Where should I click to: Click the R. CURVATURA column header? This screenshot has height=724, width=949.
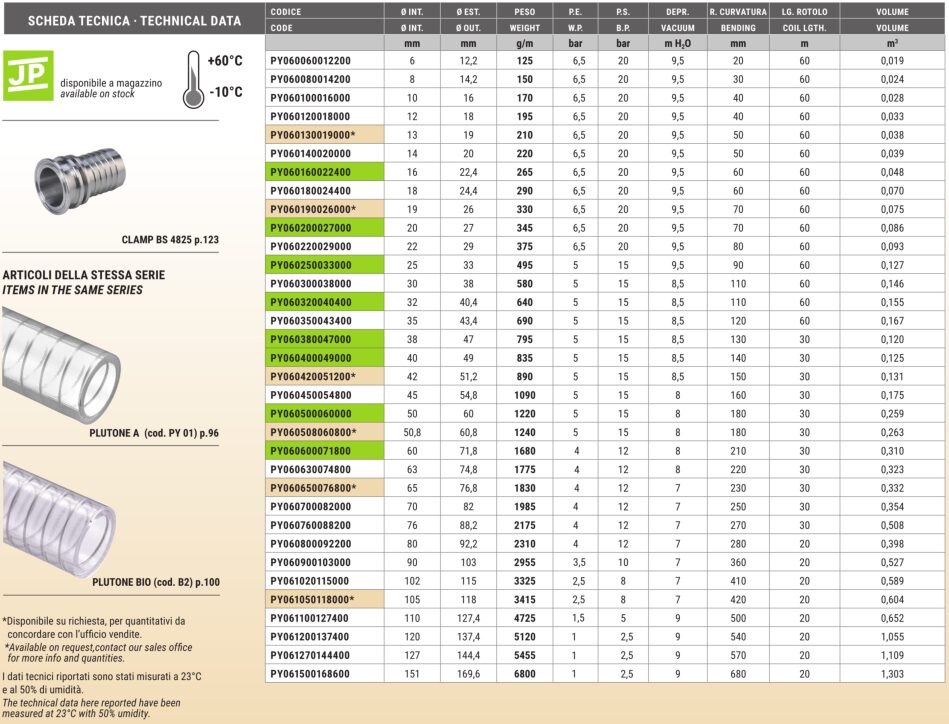(738, 11)
